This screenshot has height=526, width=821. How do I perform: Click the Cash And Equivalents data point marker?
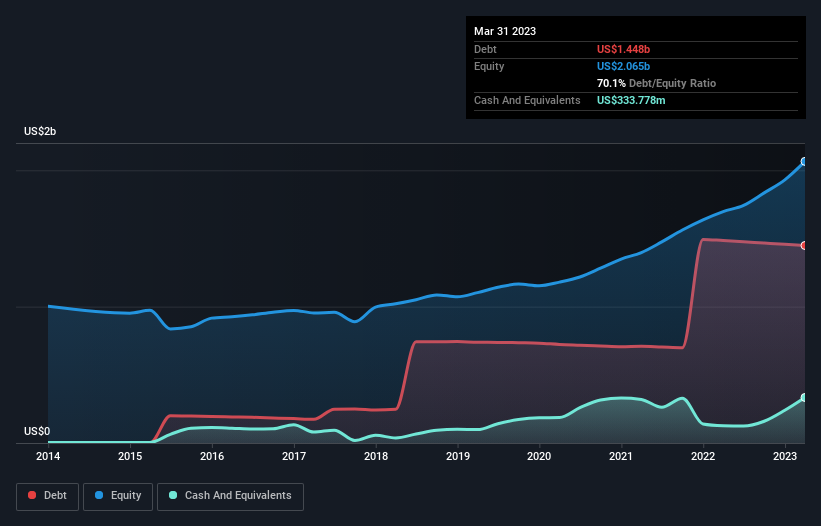(804, 398)
